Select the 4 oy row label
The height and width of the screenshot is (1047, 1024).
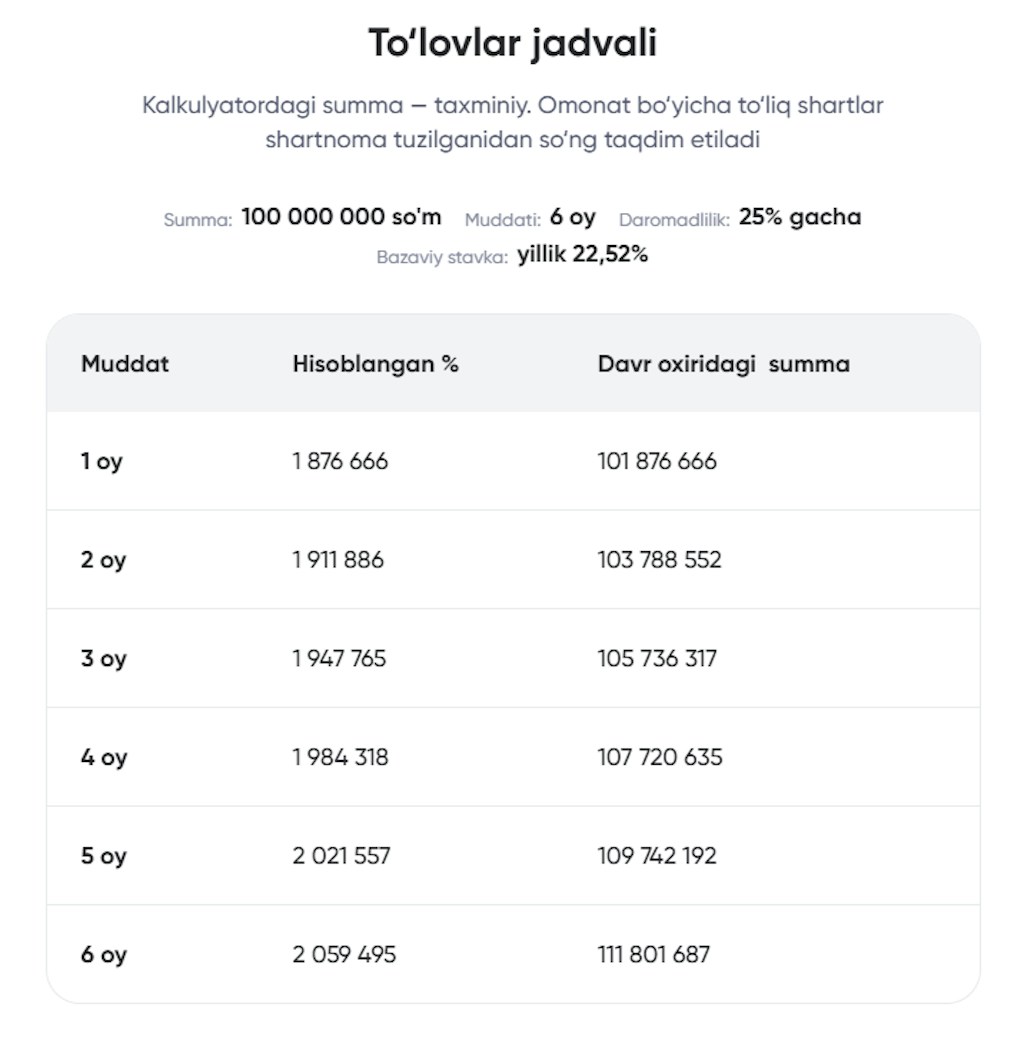pos(103,758)
